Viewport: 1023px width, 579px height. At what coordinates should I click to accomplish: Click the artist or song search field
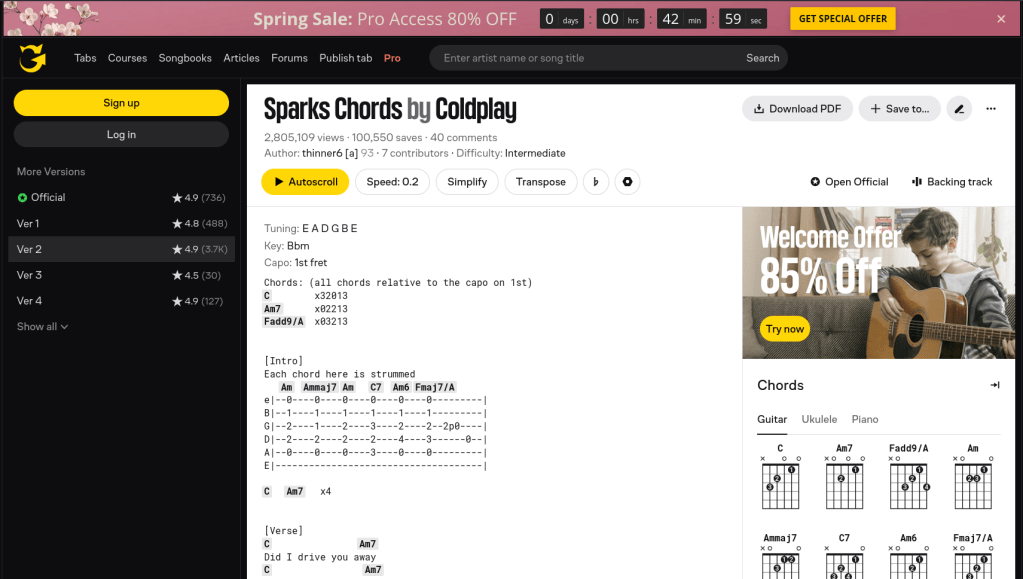click(x=590, y=58)
